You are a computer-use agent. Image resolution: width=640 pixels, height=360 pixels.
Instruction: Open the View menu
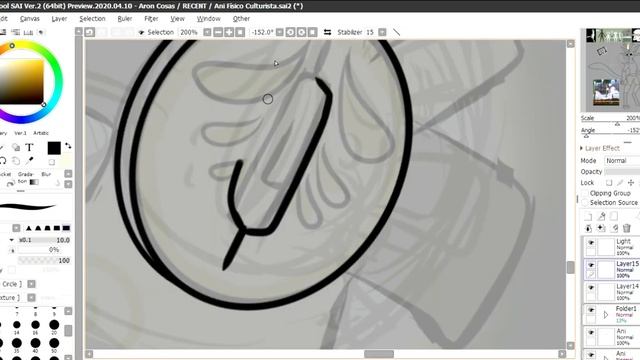point(177,19)
